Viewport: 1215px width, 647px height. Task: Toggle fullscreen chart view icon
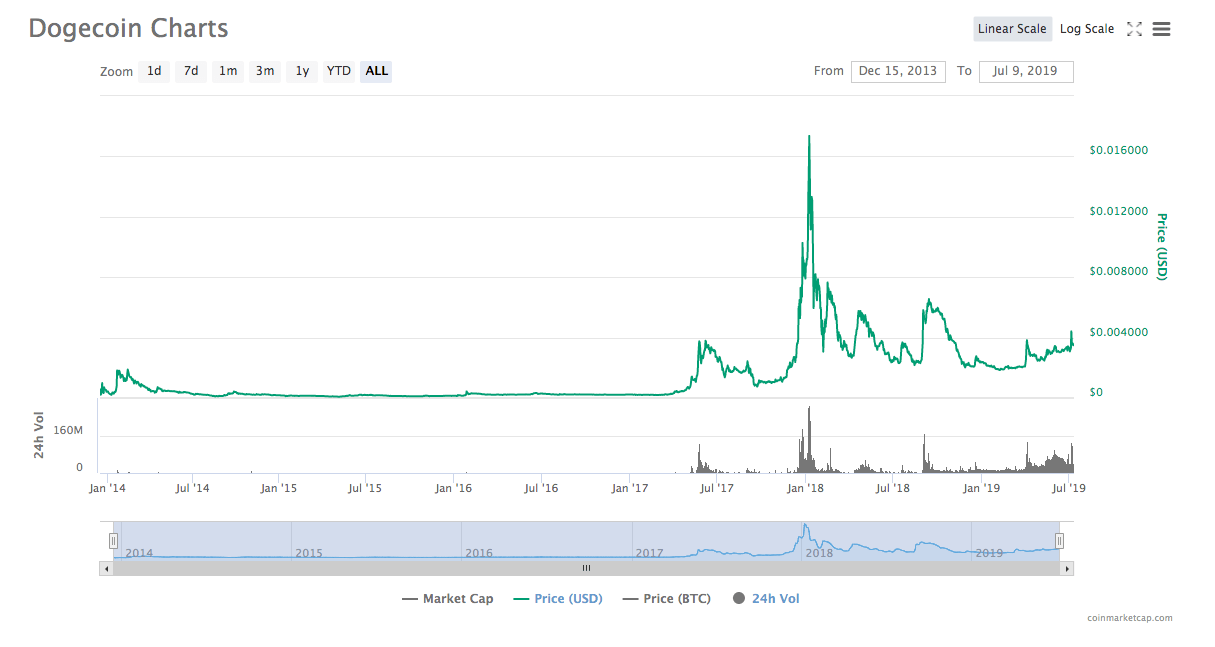(x=1134, y=29)
